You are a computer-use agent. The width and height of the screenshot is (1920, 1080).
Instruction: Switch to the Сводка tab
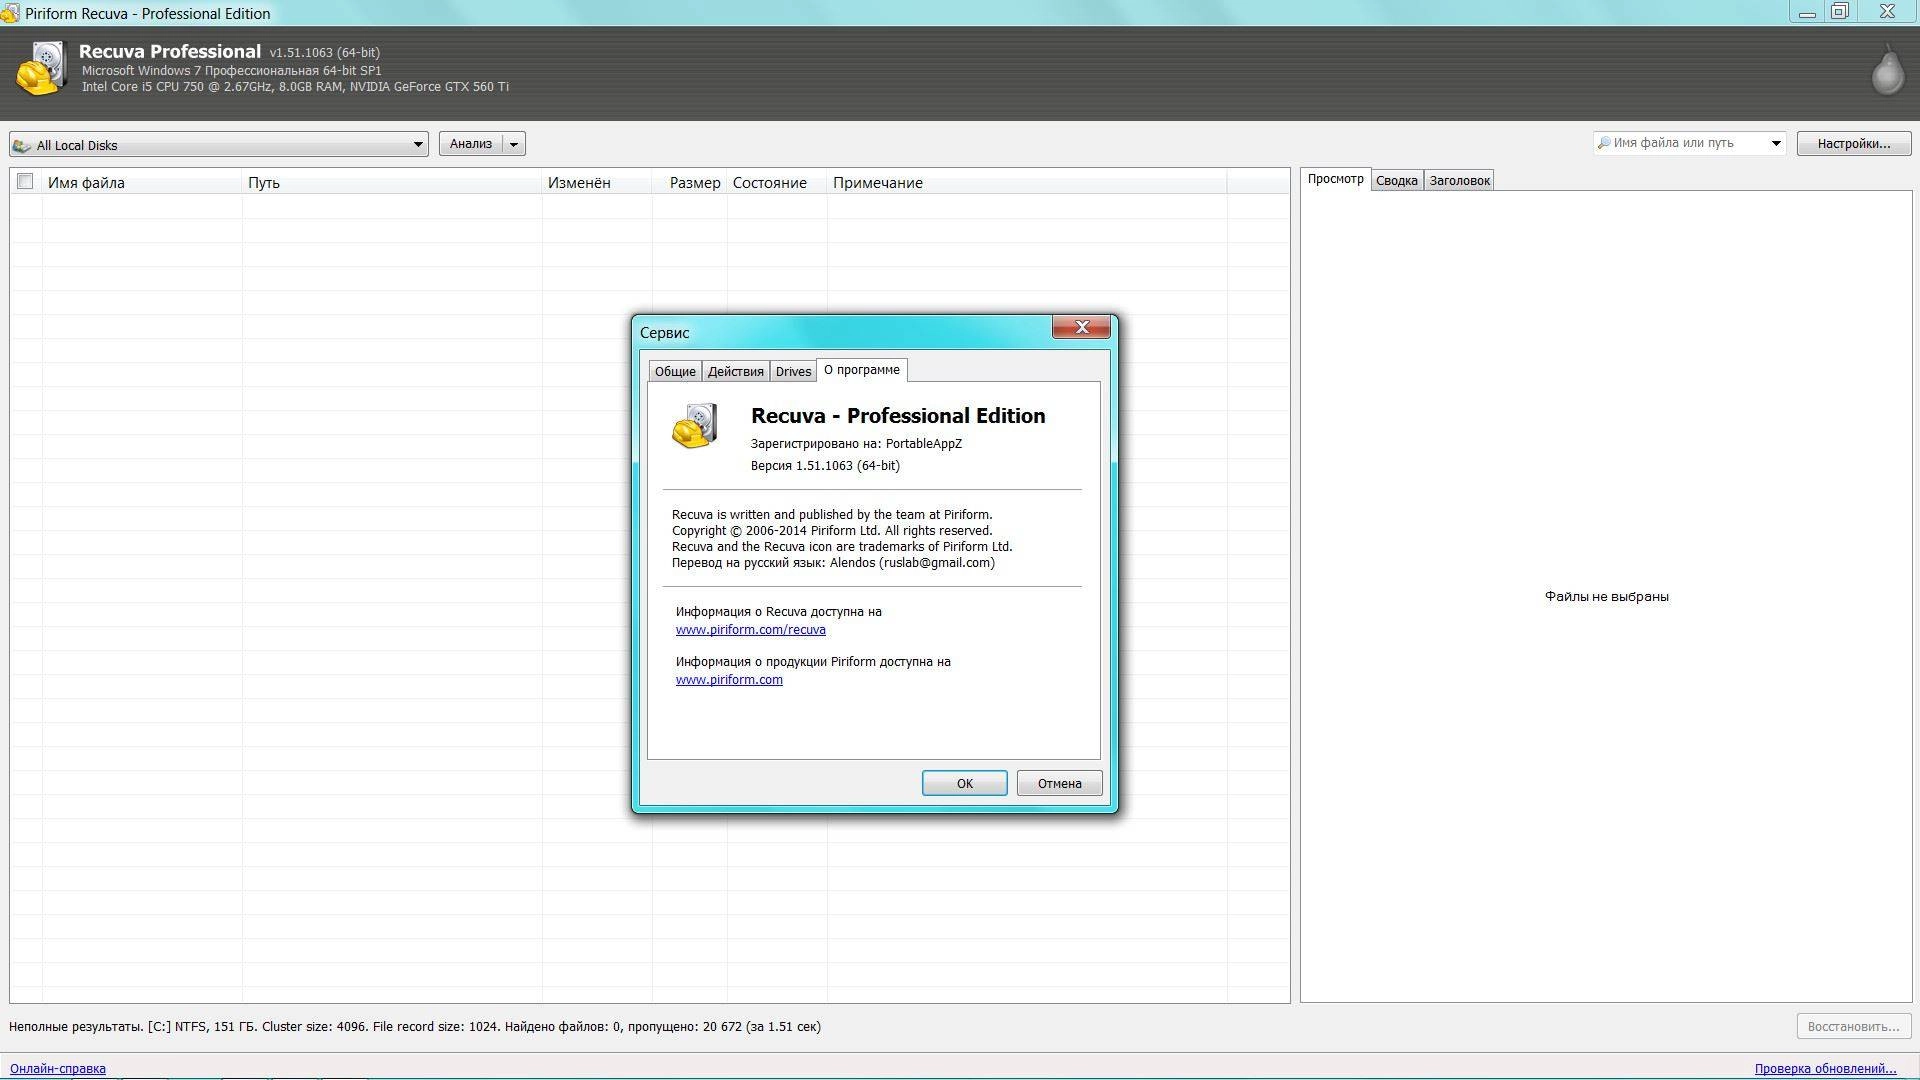click(x=1396, y=181)
